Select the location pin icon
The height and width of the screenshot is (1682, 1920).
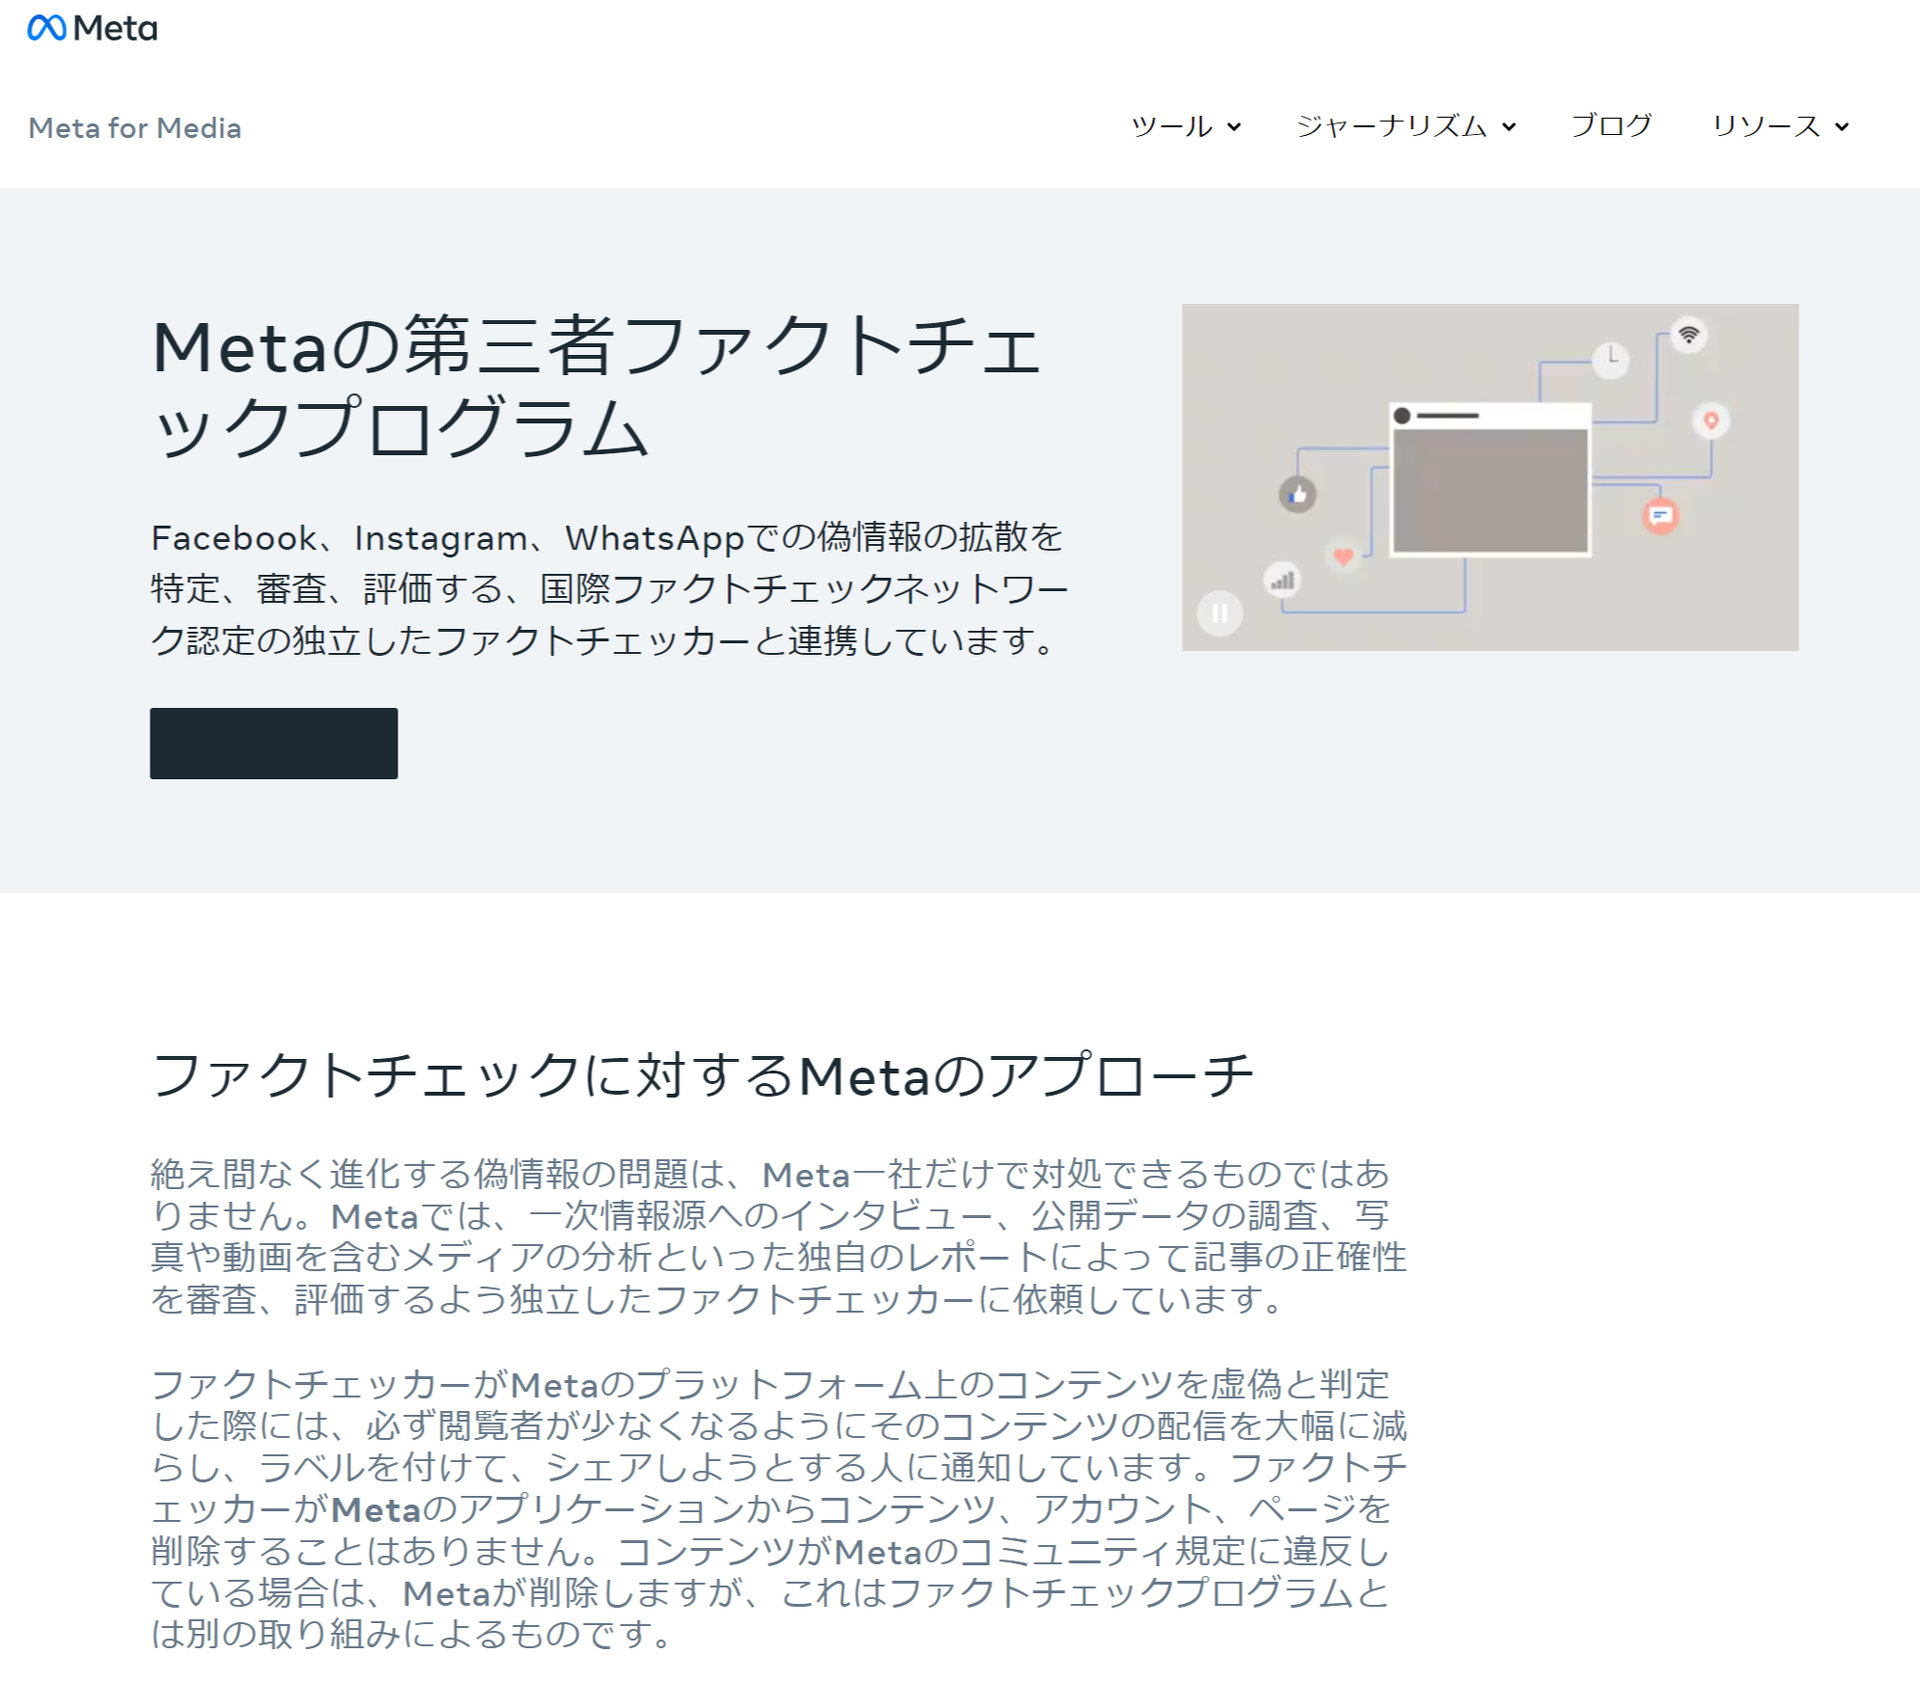[1710, 421]
